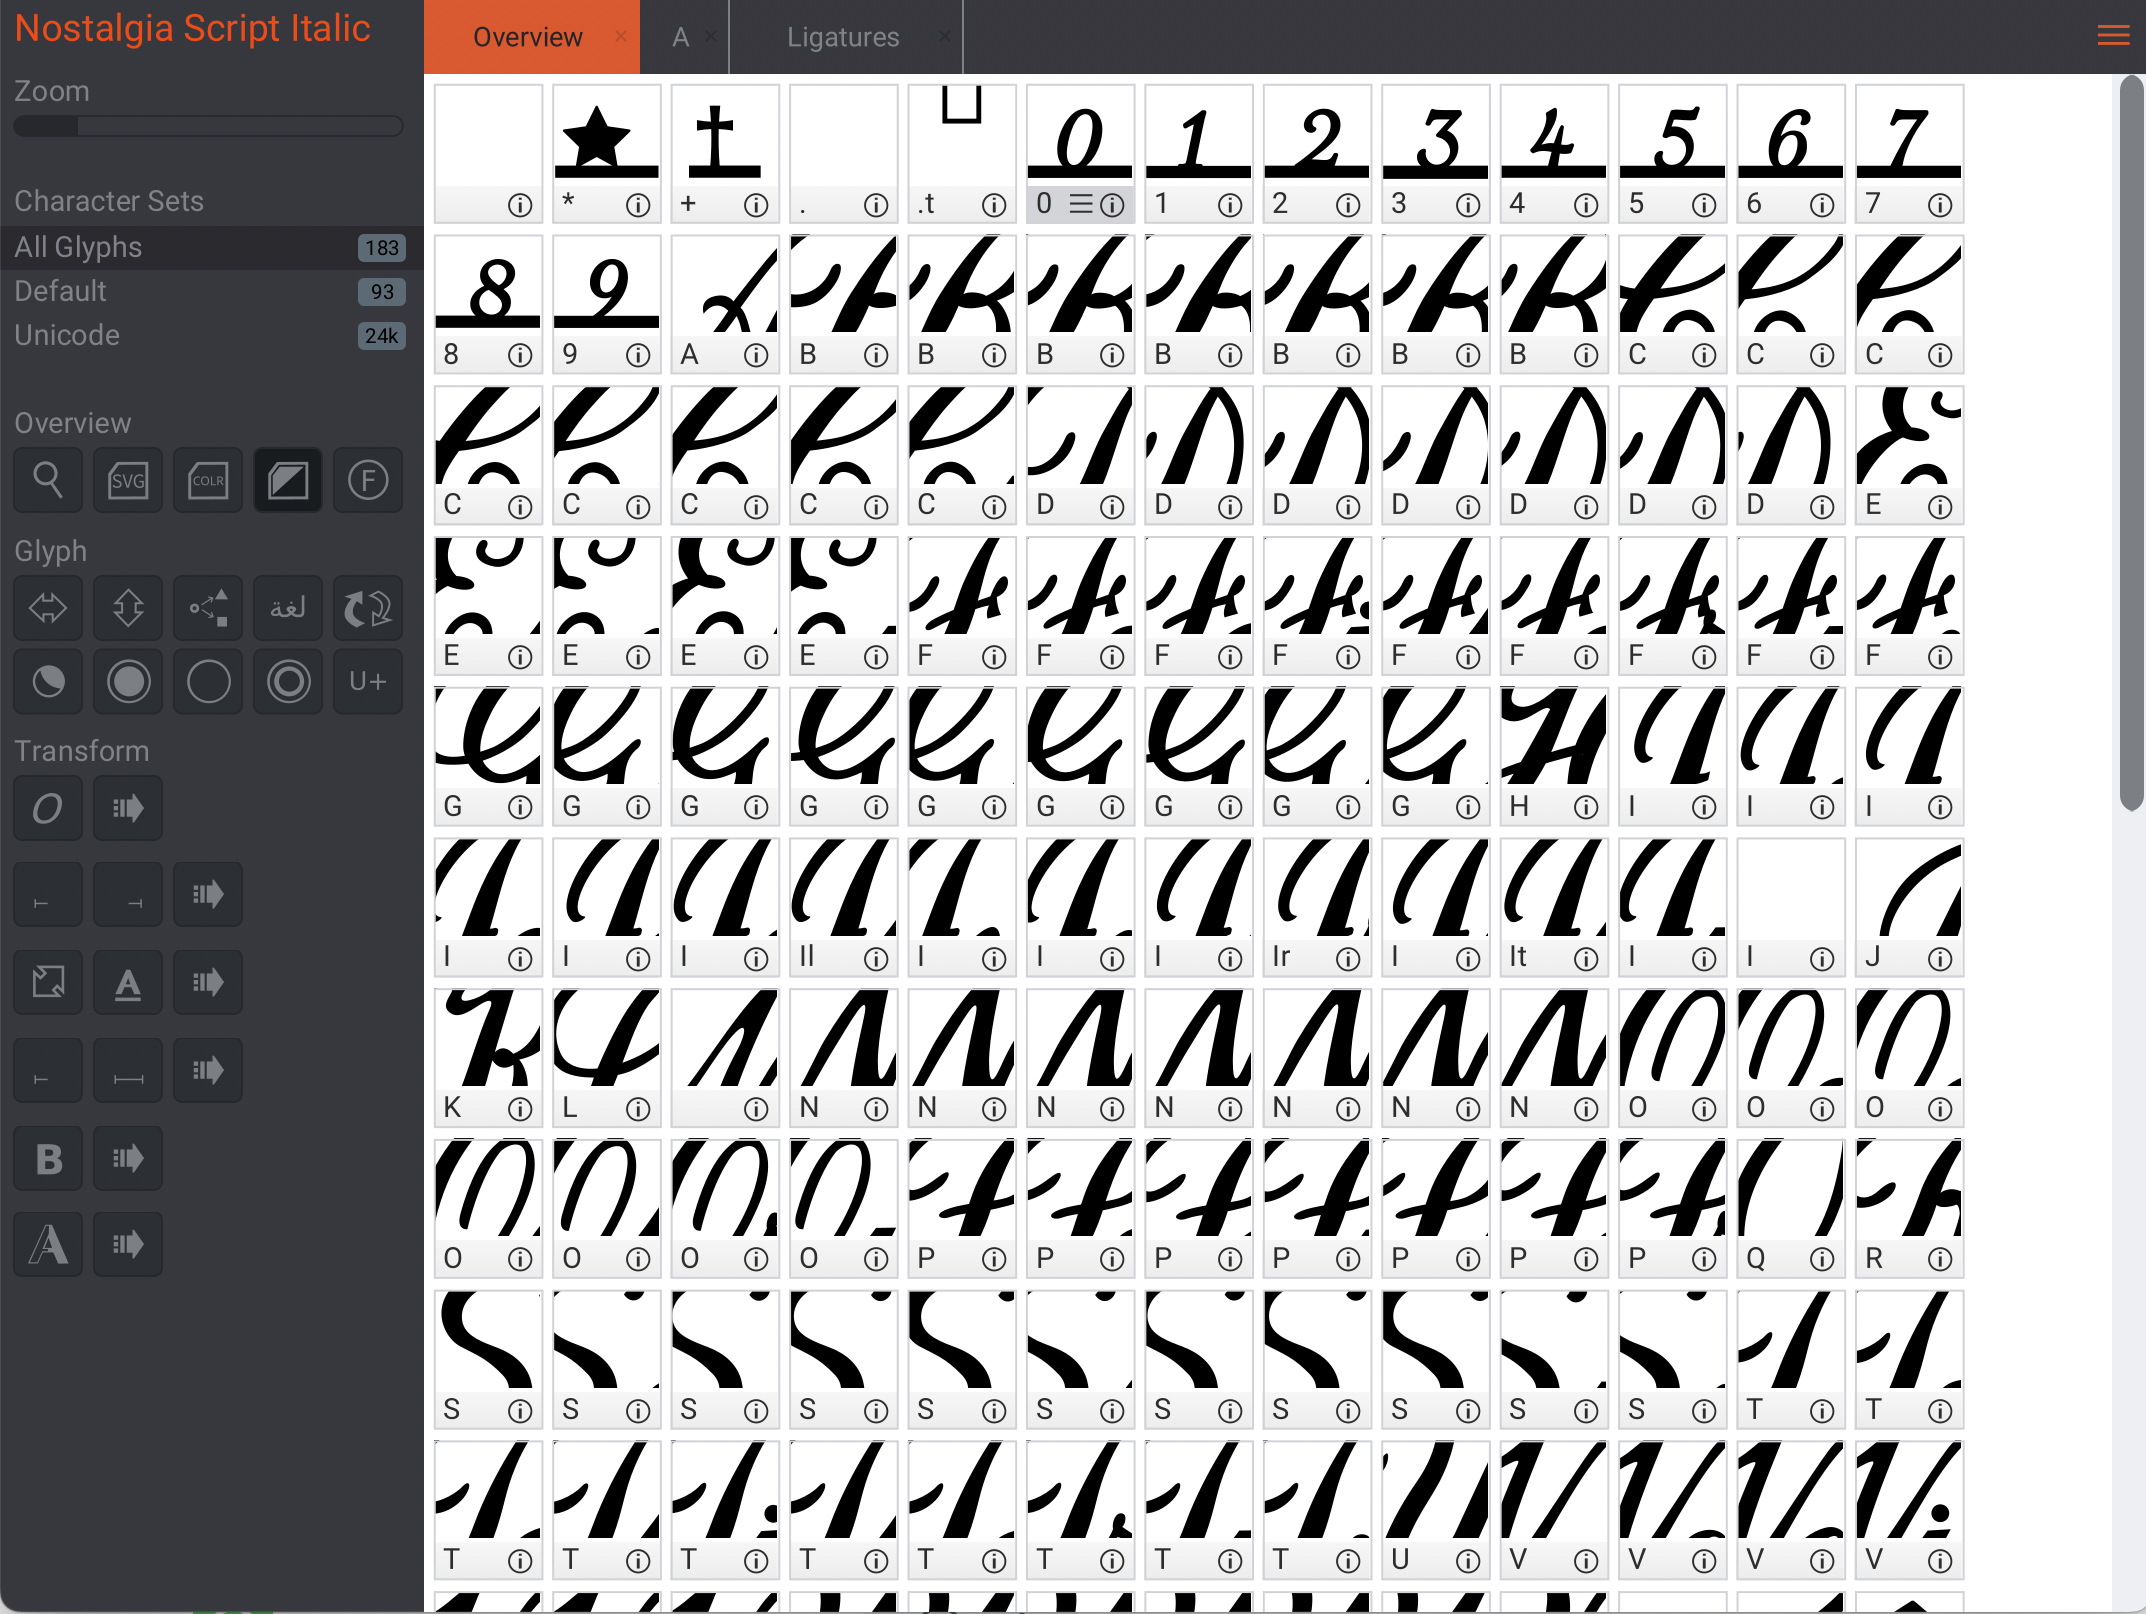Select the Ir ligature glyph cell
Image resolution: width=2146 pixels, height=1614 pixels.
1317,907
